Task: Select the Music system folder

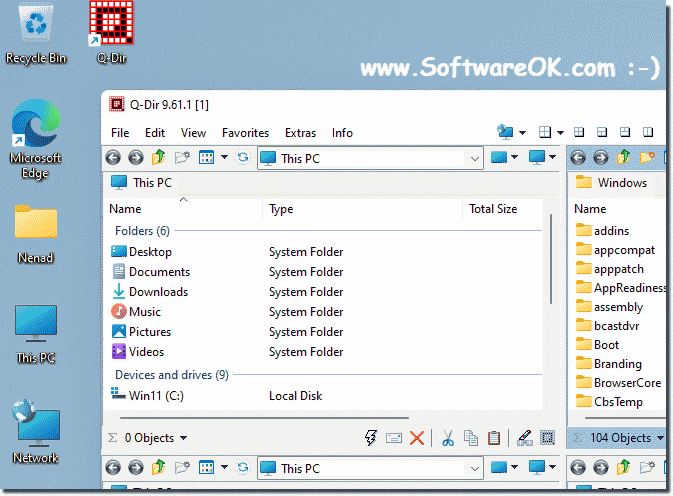Action: coord(136,312)
